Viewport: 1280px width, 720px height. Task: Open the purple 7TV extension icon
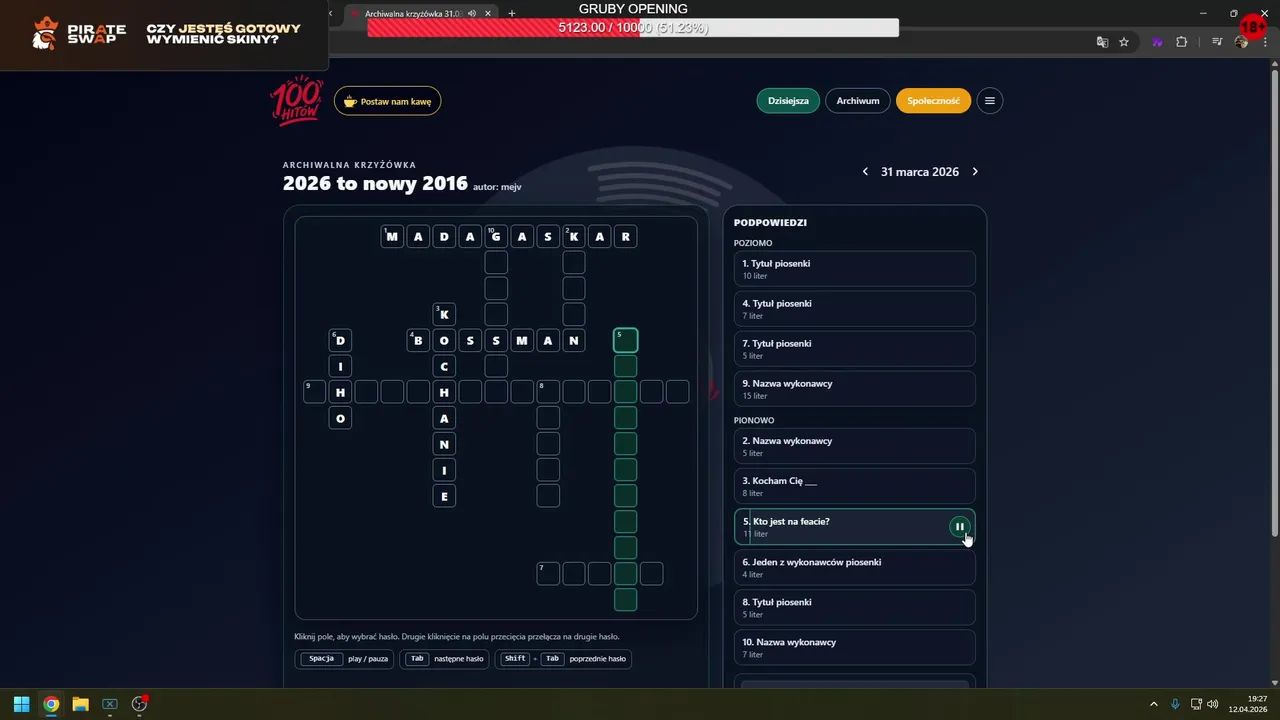tap(1157, 42)
